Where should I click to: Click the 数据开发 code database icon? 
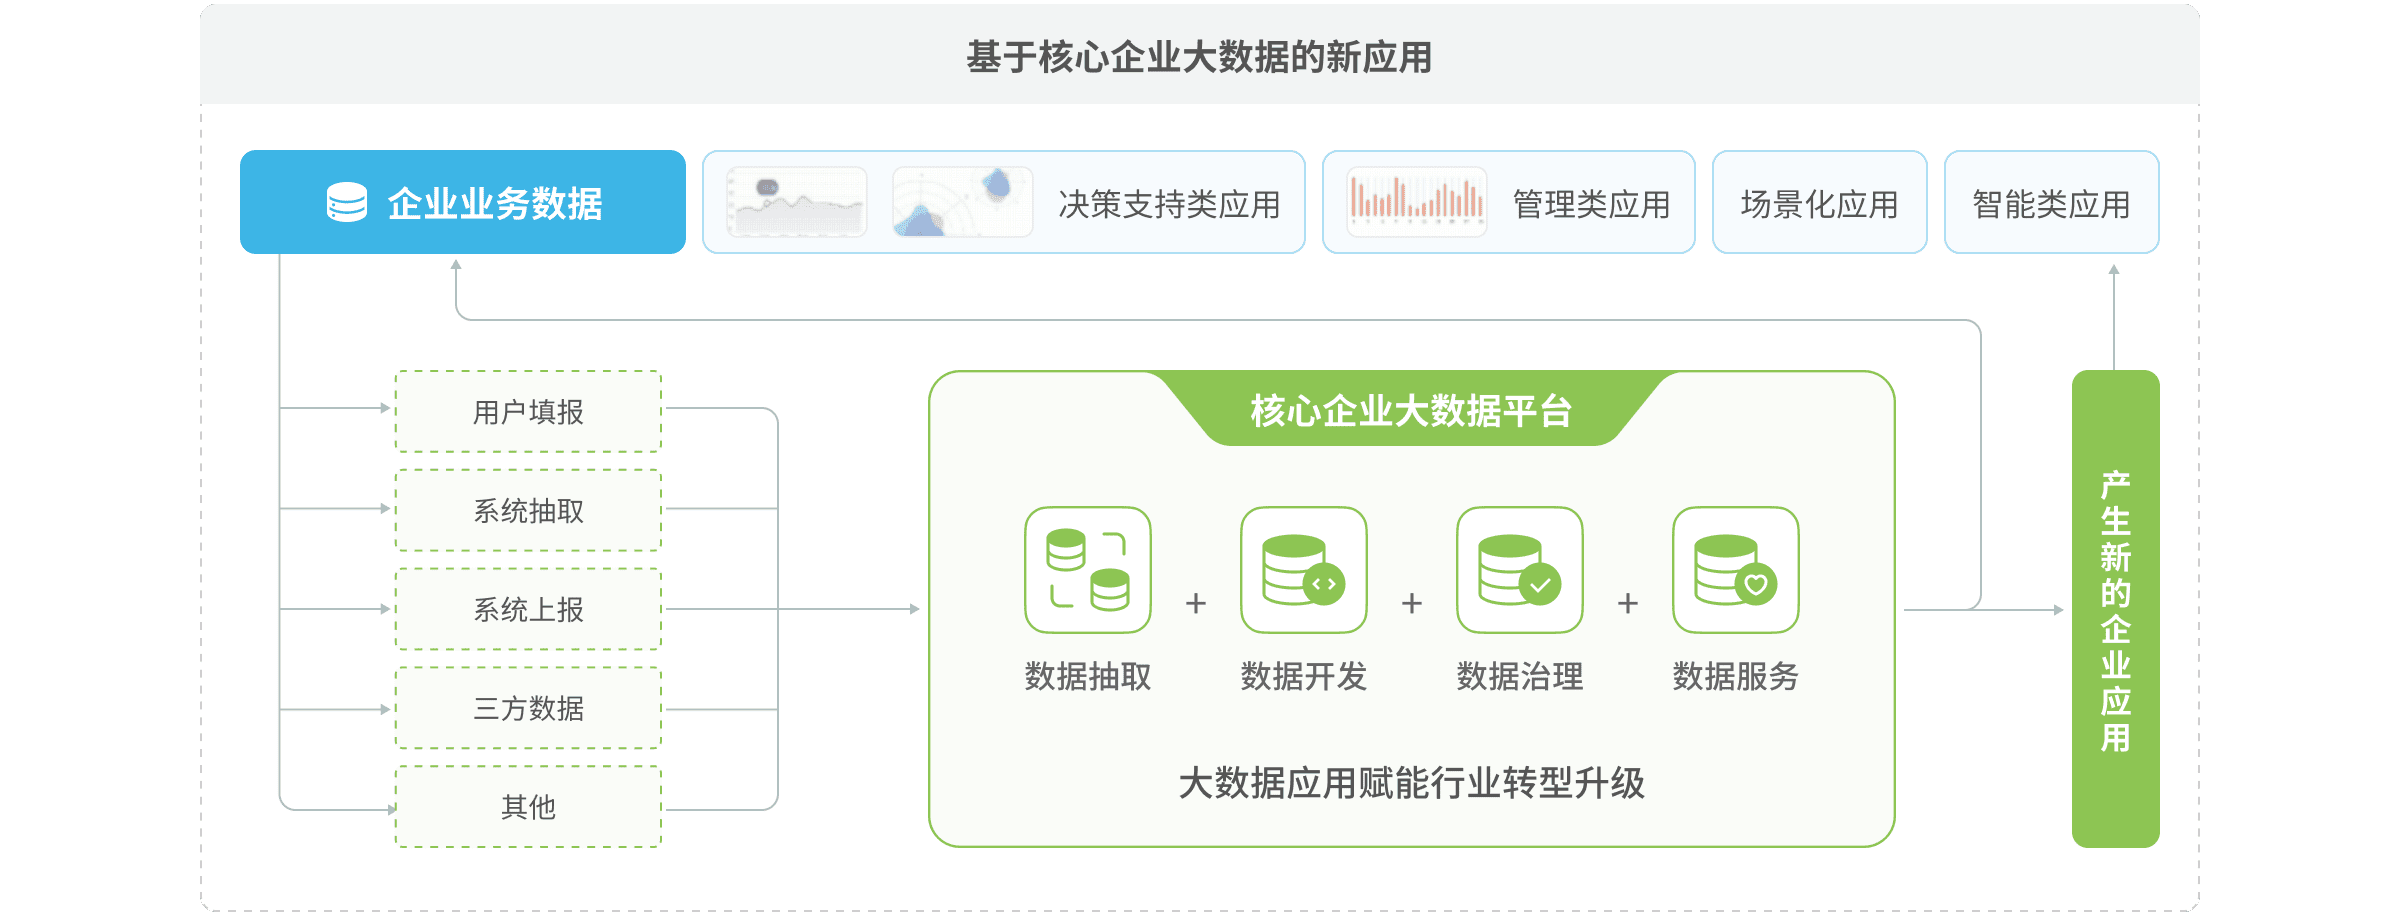pyautogui.click(x=1304, y=570)
